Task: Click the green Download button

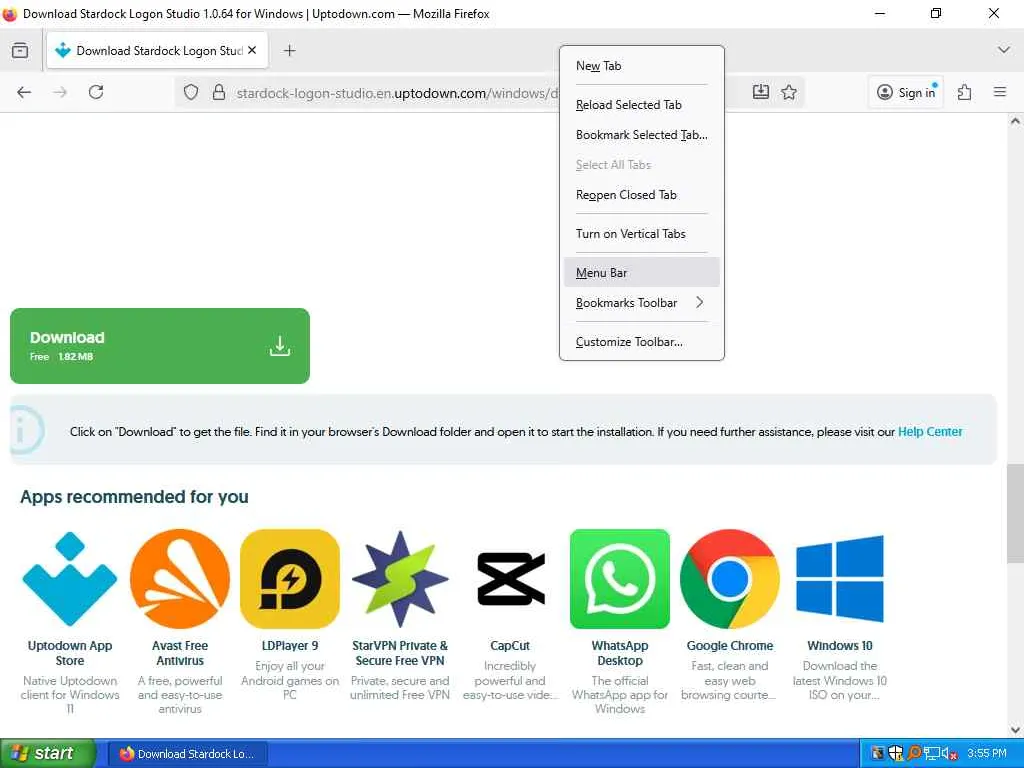Action: [160, 346]
